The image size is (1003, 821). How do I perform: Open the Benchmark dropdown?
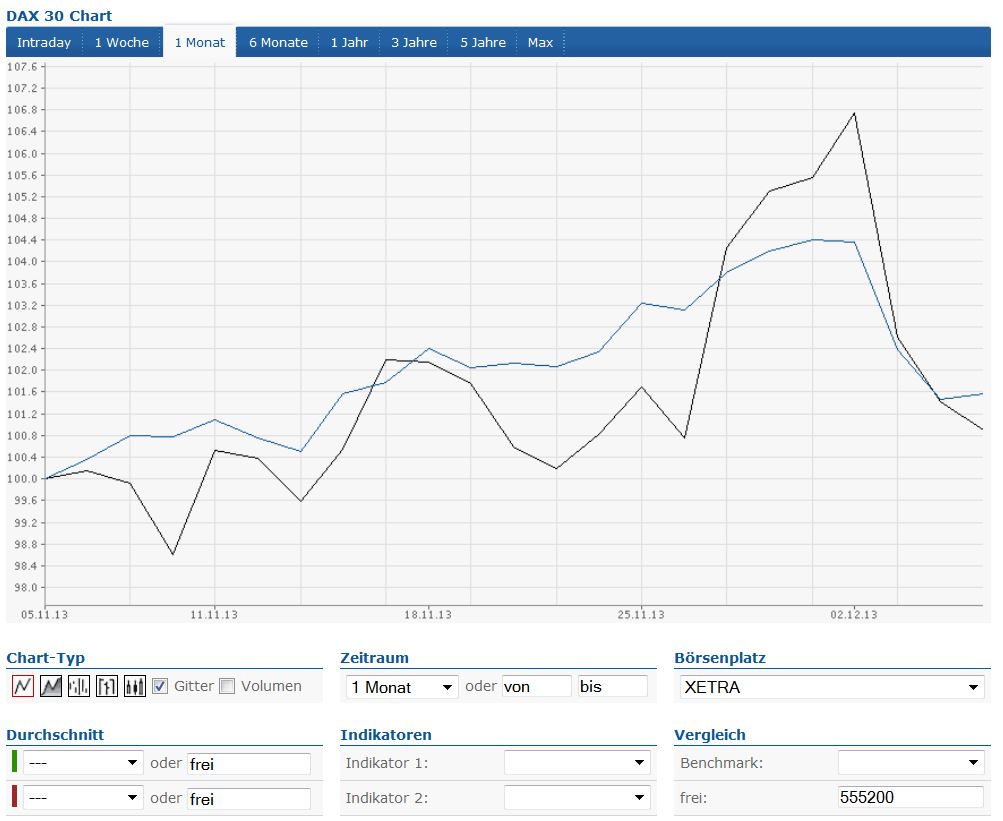(911, 762)
